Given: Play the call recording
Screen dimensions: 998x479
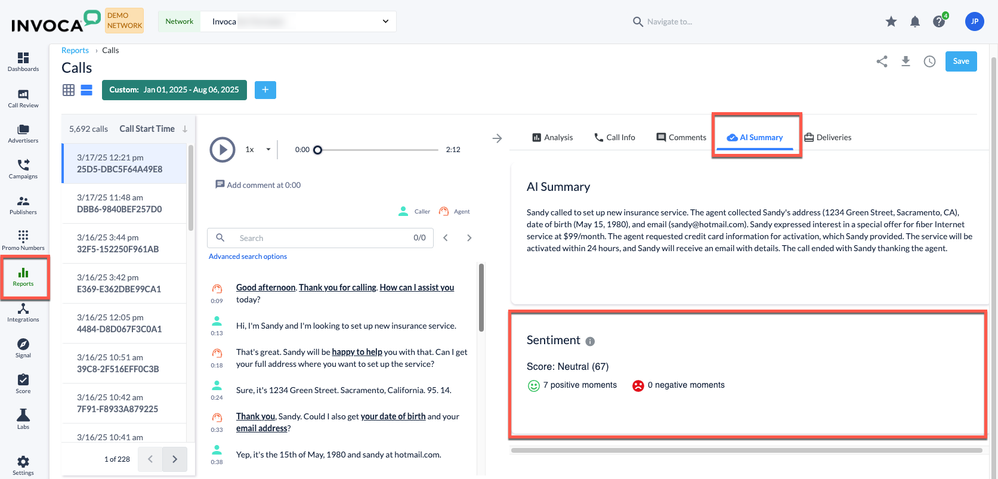Looking at the screenshot, I should pos(222,150).
